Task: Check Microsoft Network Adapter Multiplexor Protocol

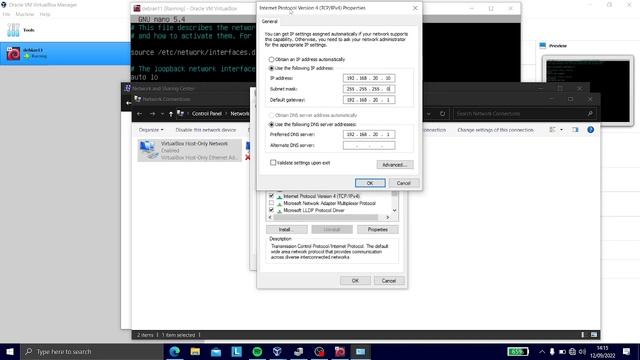Action: [x=271, y=203]
